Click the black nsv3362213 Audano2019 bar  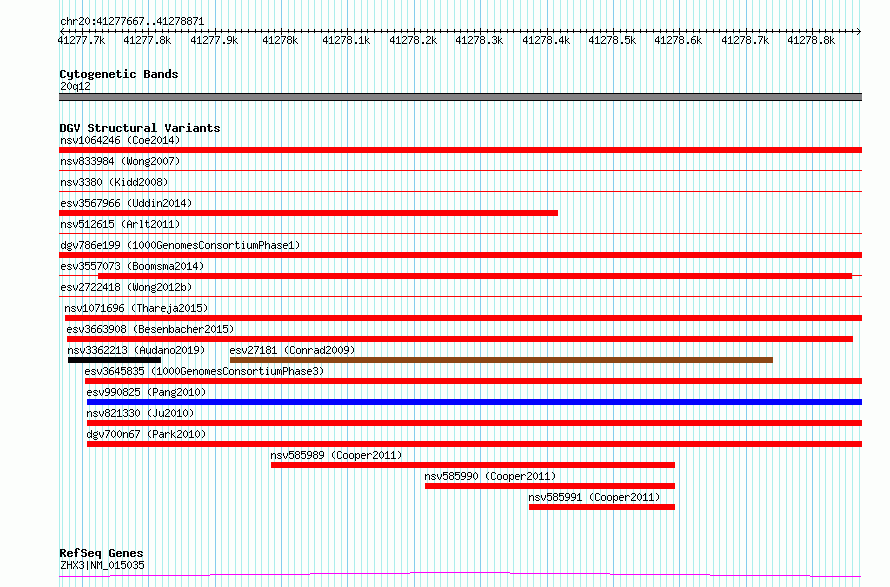[114, 360]
